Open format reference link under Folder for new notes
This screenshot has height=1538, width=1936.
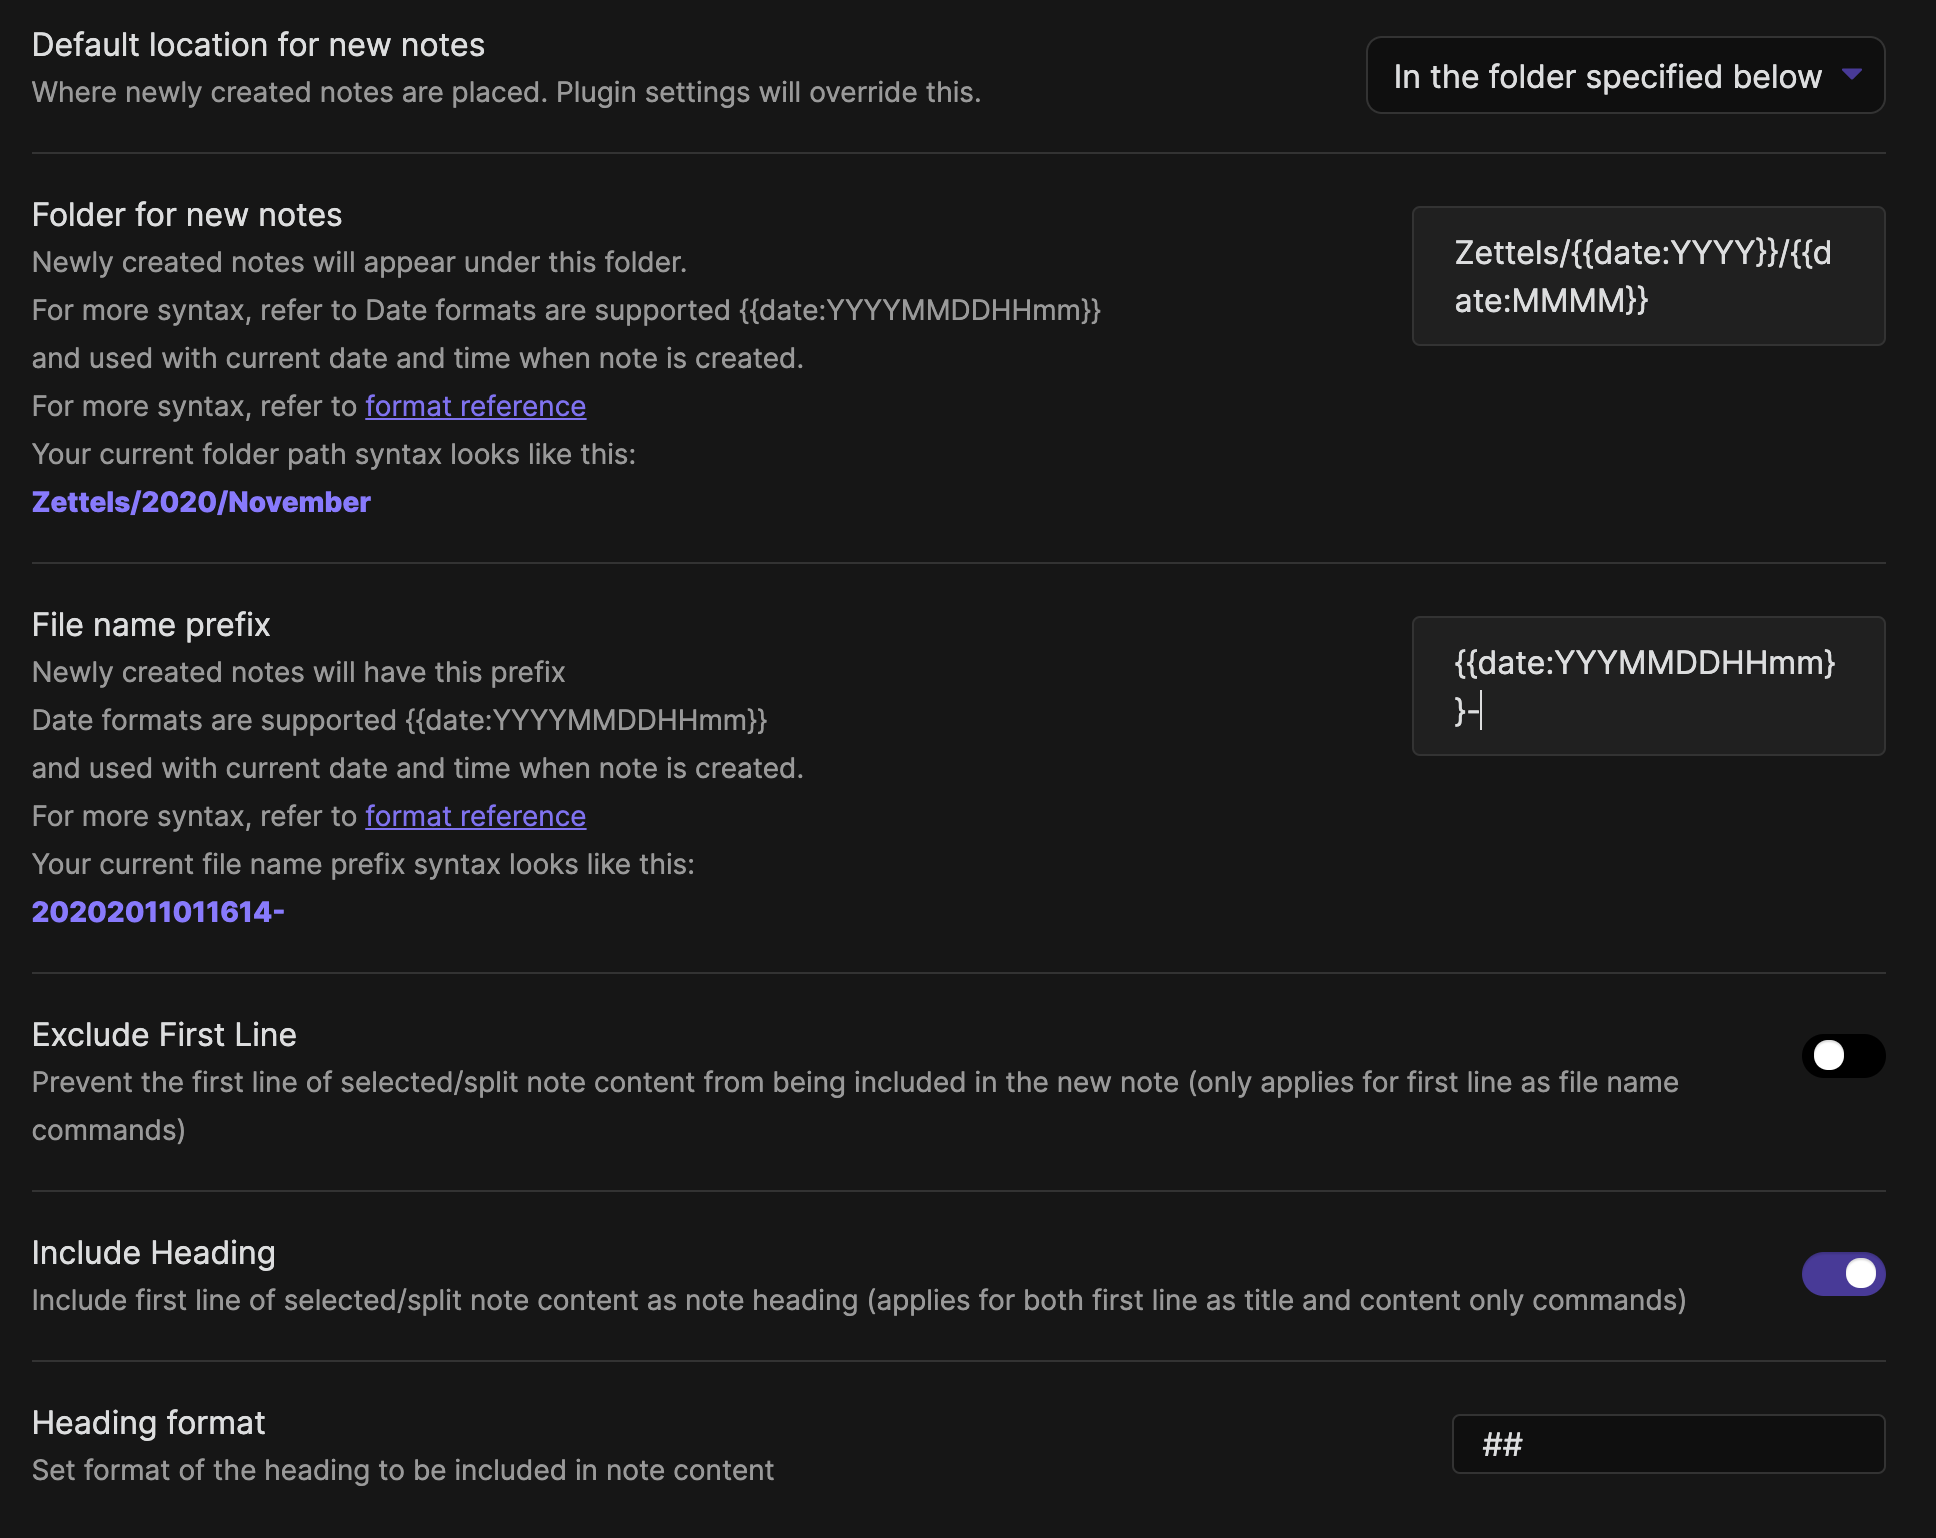(x=475, y=406)
